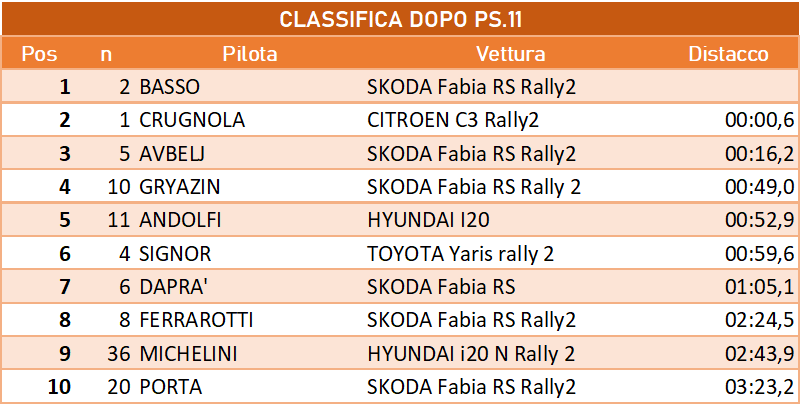The height and width of the screenshot is (404, 800).
Task: Select FERRAROTTI driver cell
Action: point(196,320)
